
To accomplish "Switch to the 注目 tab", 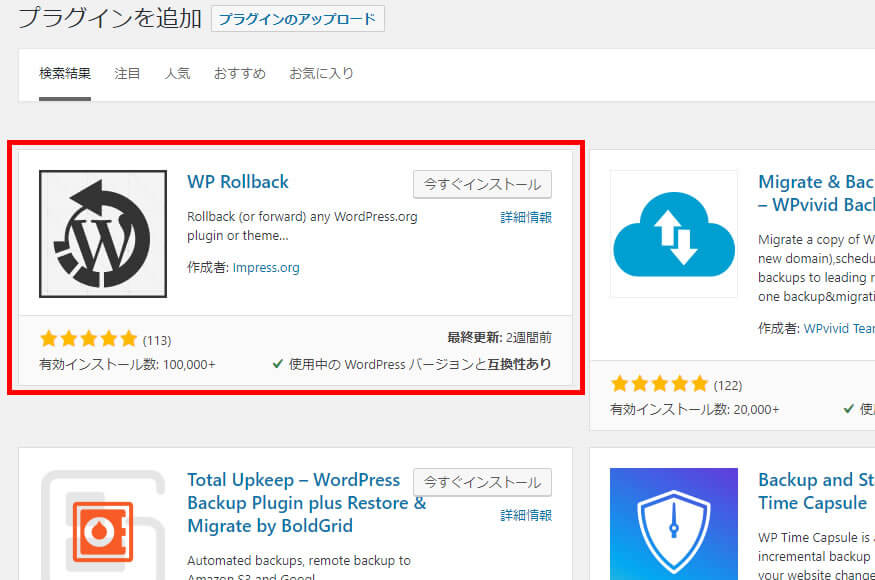I will [x=127, y=73].
